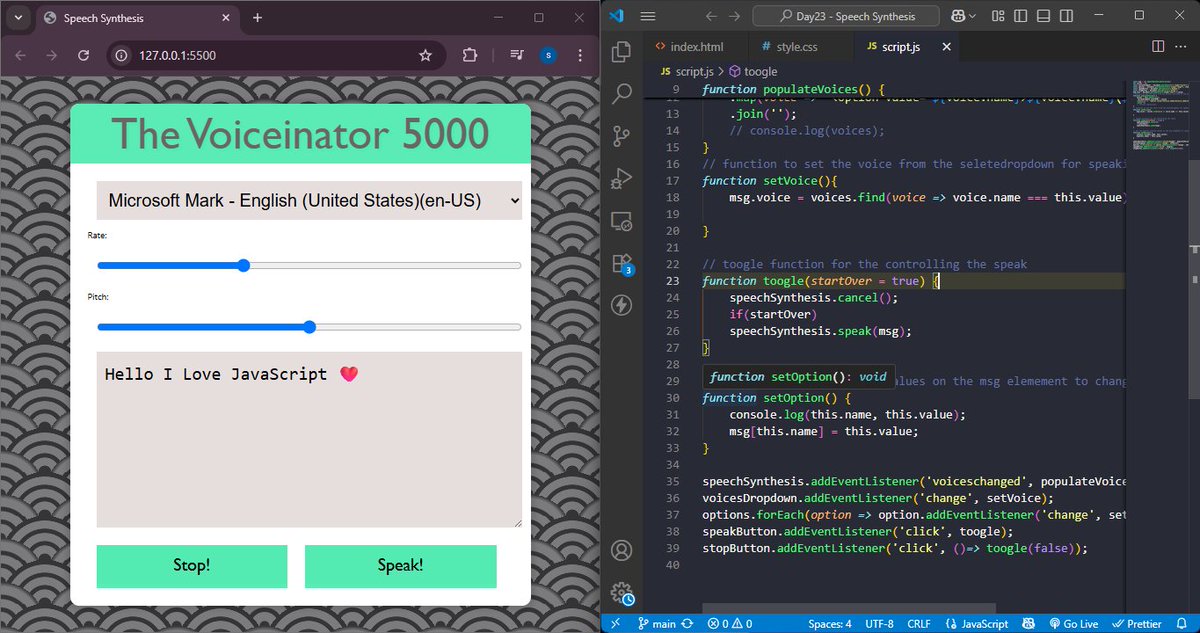
Task: Open the Search view in VS Code
Action: [622, 93]
